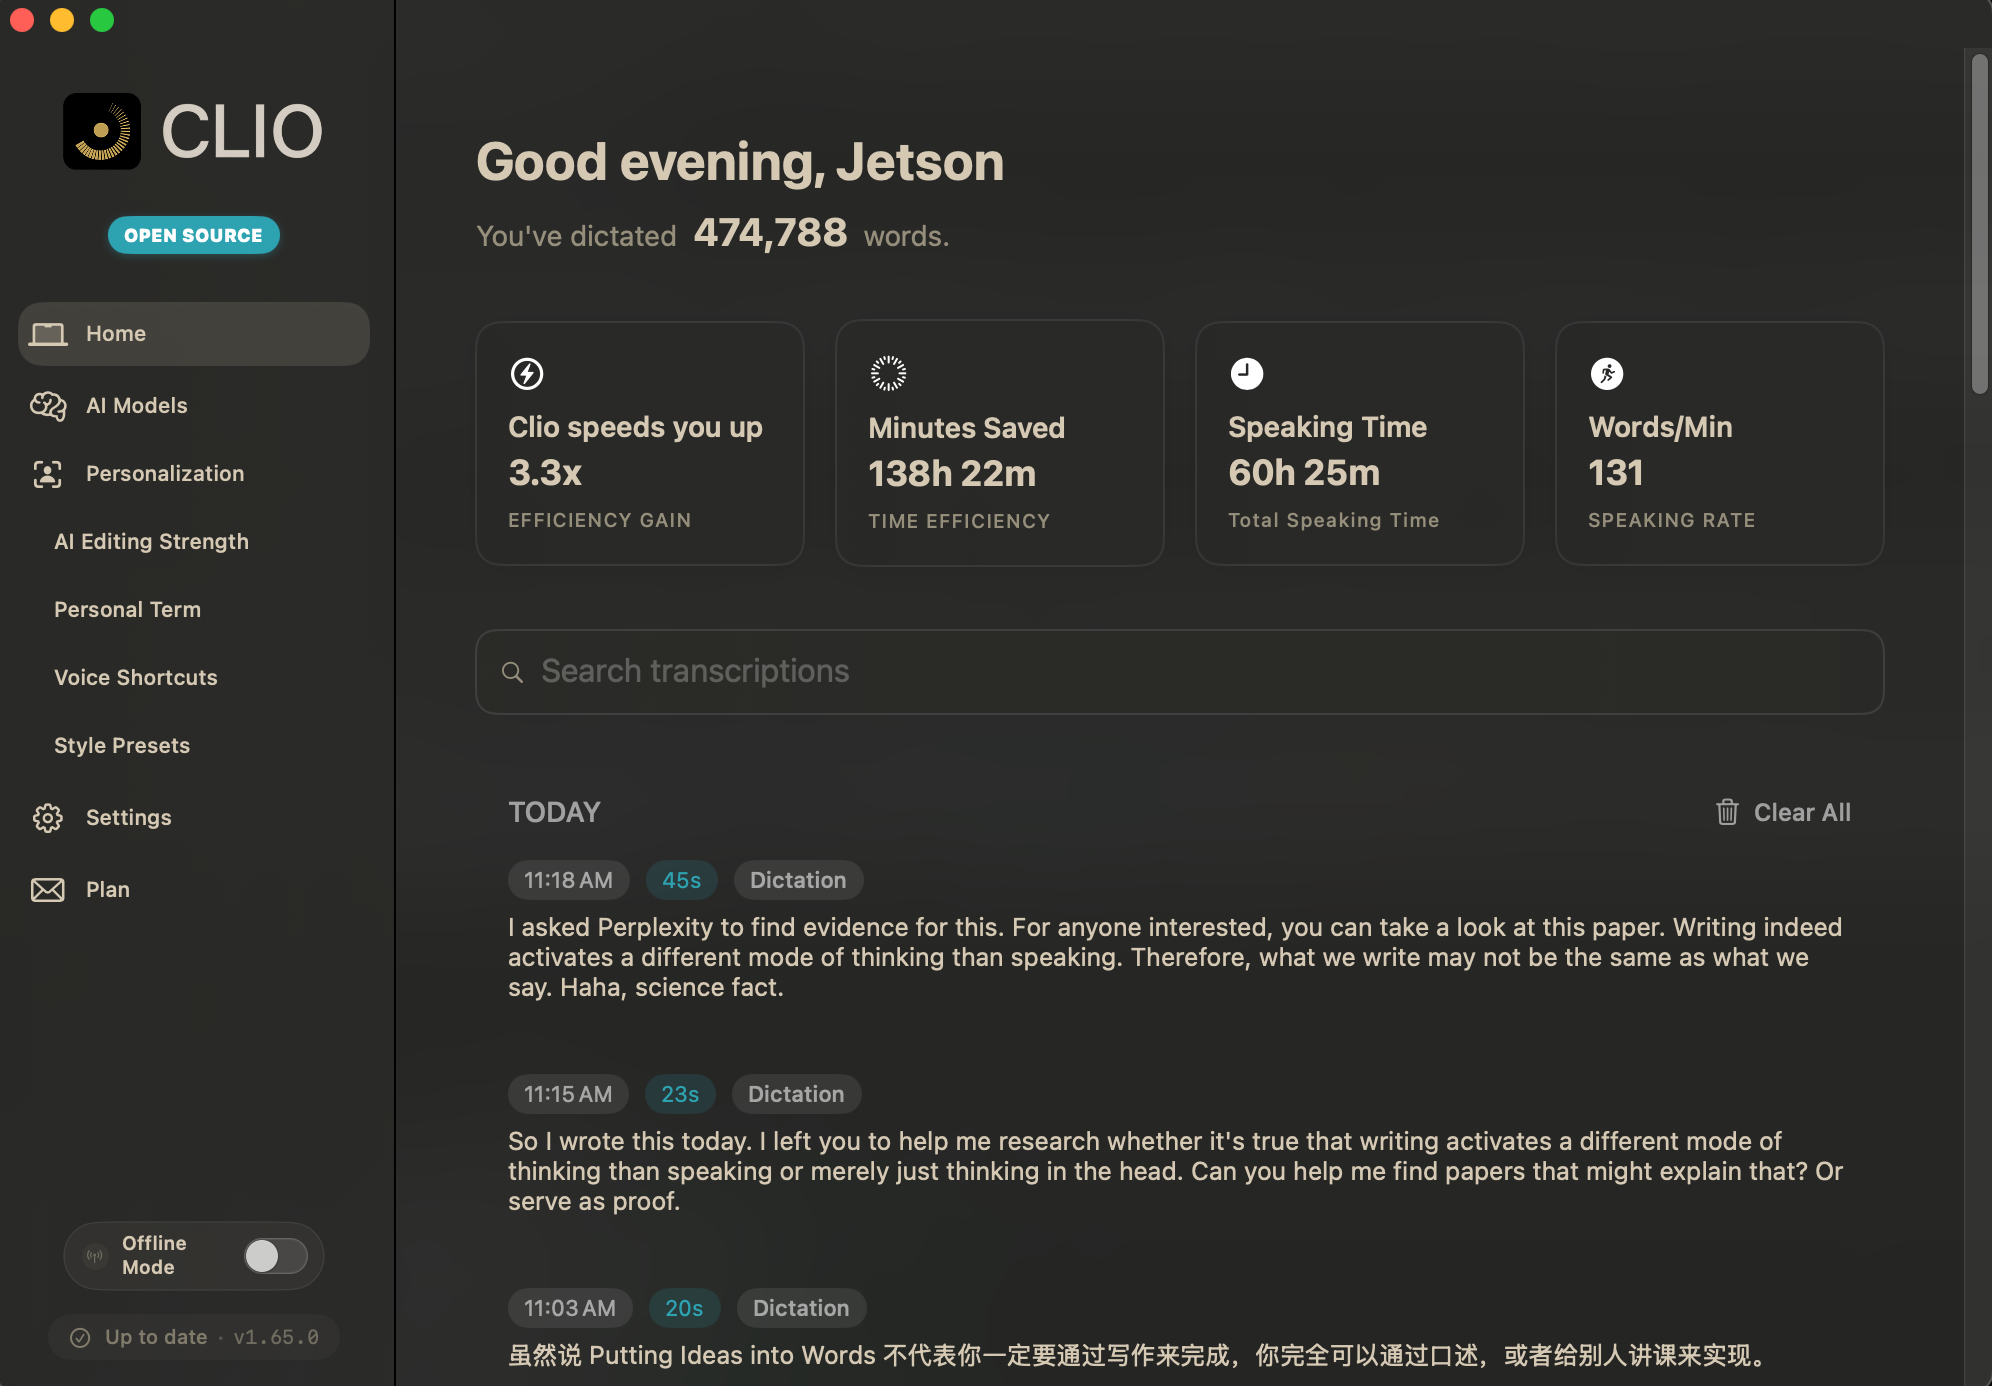The image size is (1992, 1386).
Task: Go to Style Presets
Action: pyautogui.click(x=121, y=746)
